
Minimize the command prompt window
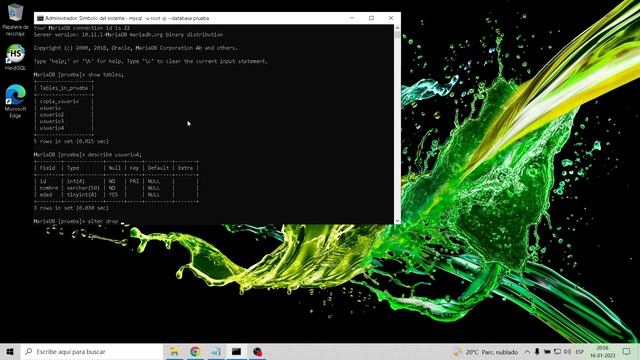point(352,18)
